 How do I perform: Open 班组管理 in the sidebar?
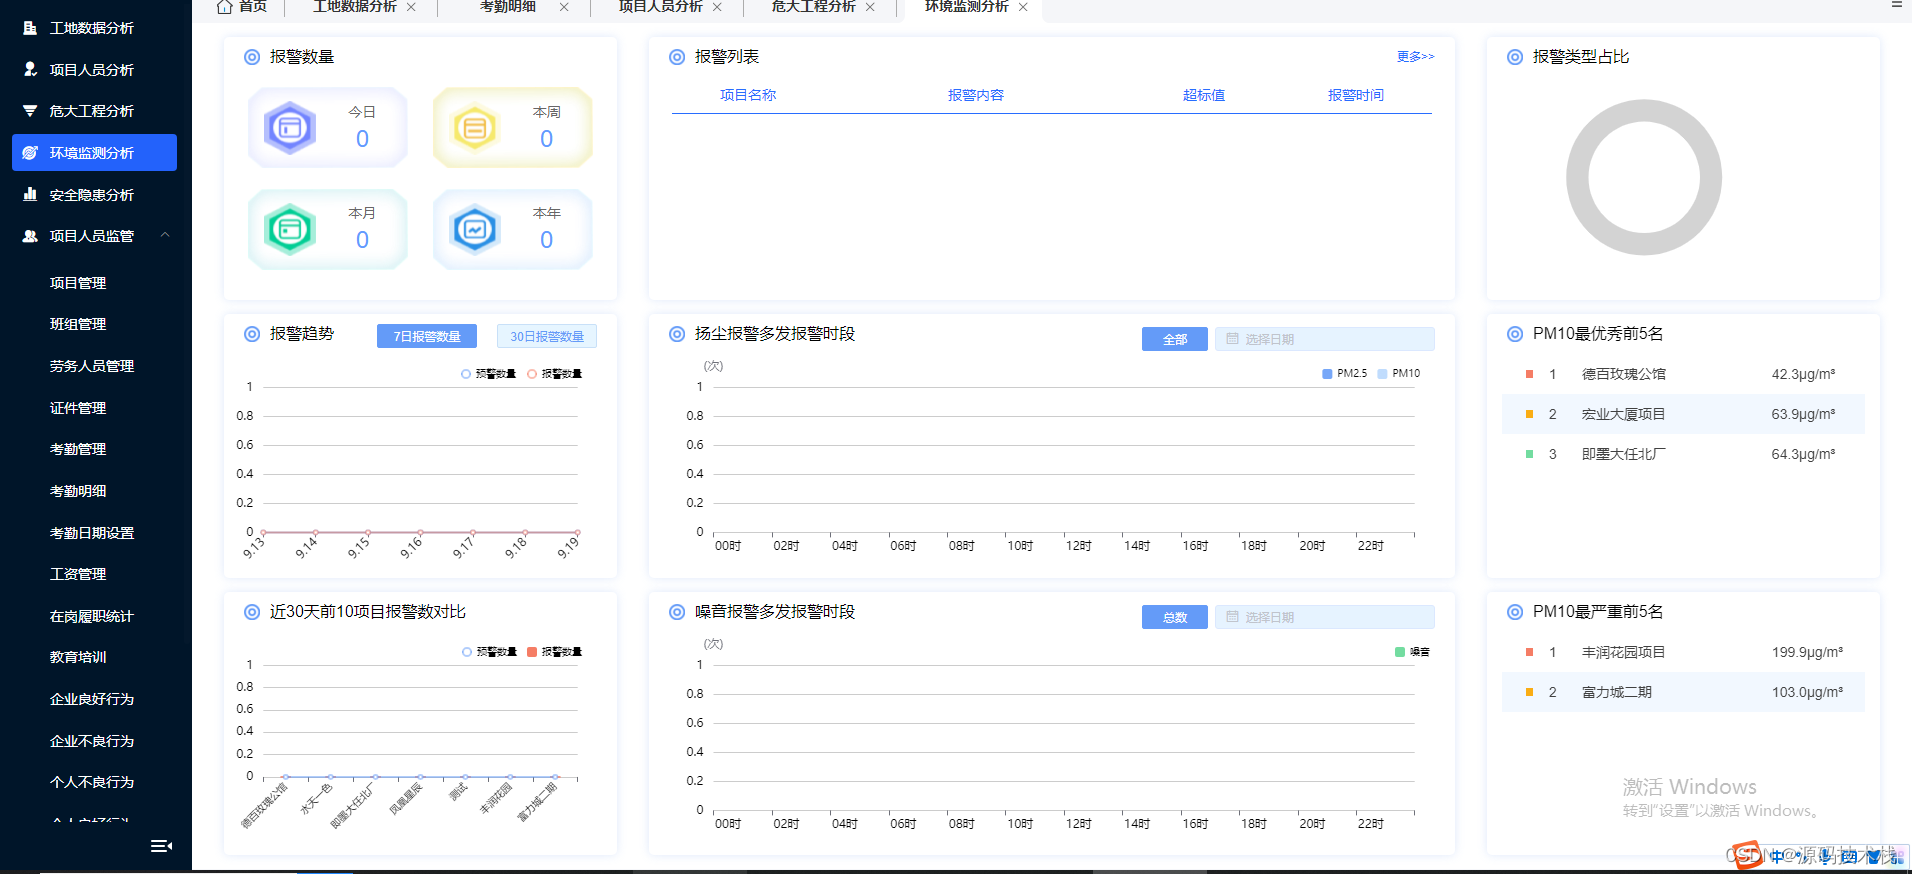(78, 324)
